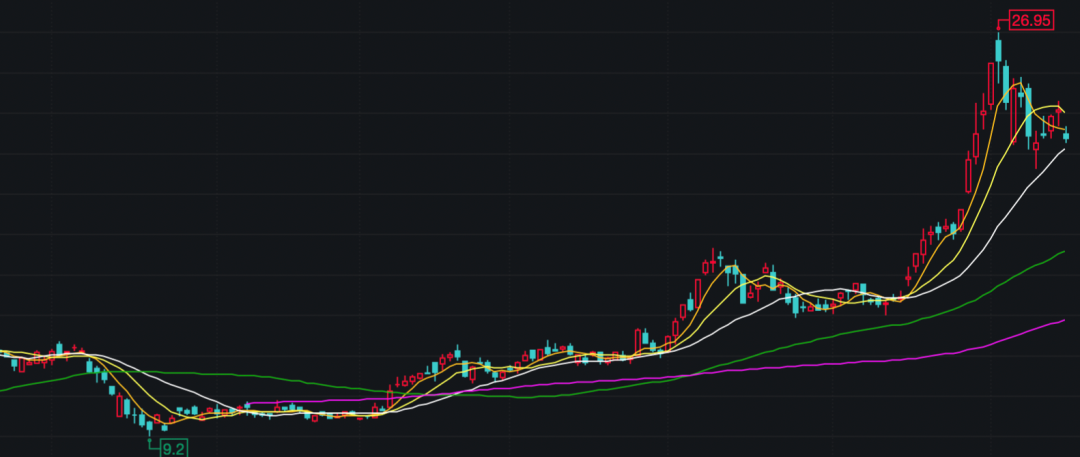This screenshot has height=457, width=1080.
Task: Click the connector line beside the 26.95 label
Action: tap(1003, 21)
